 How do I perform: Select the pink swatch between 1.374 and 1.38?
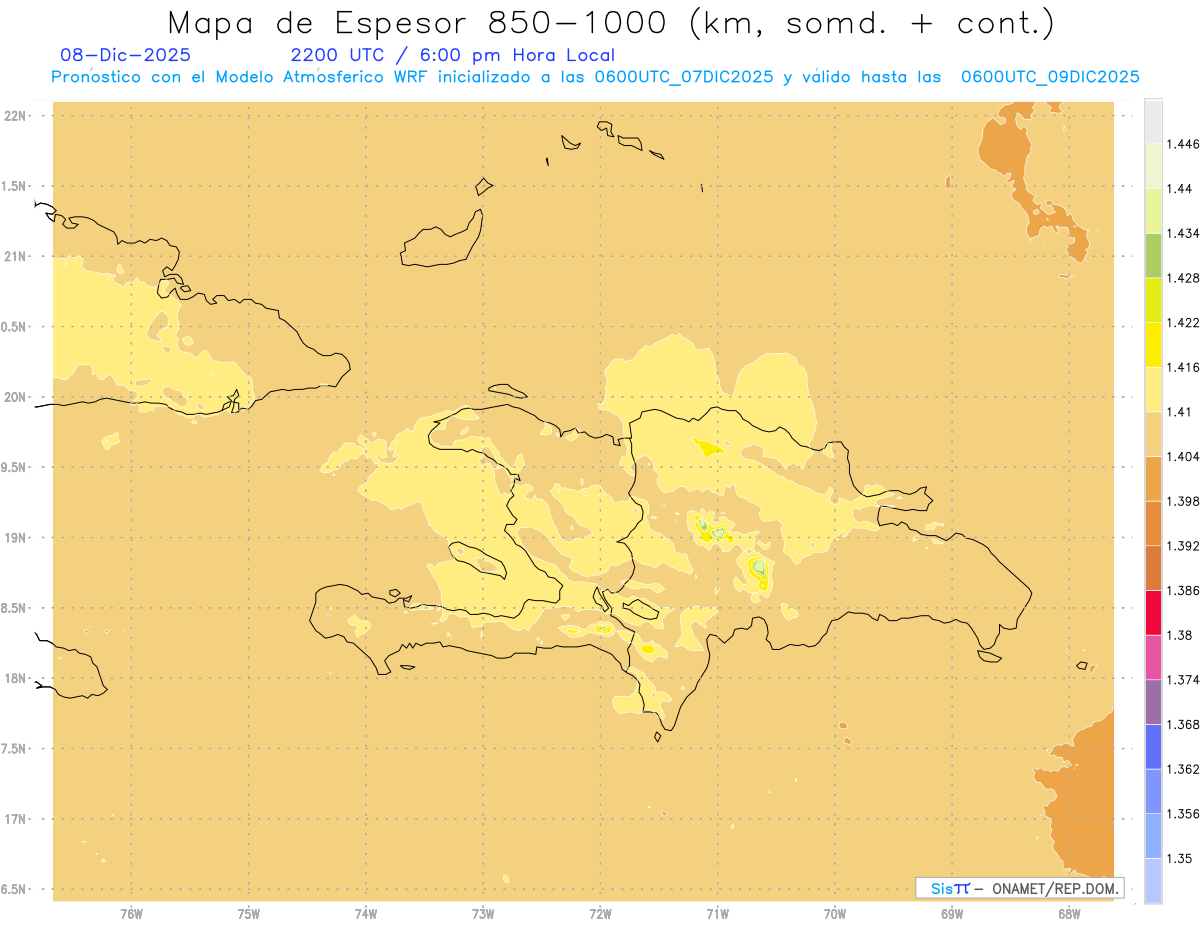click(1153, 657)
